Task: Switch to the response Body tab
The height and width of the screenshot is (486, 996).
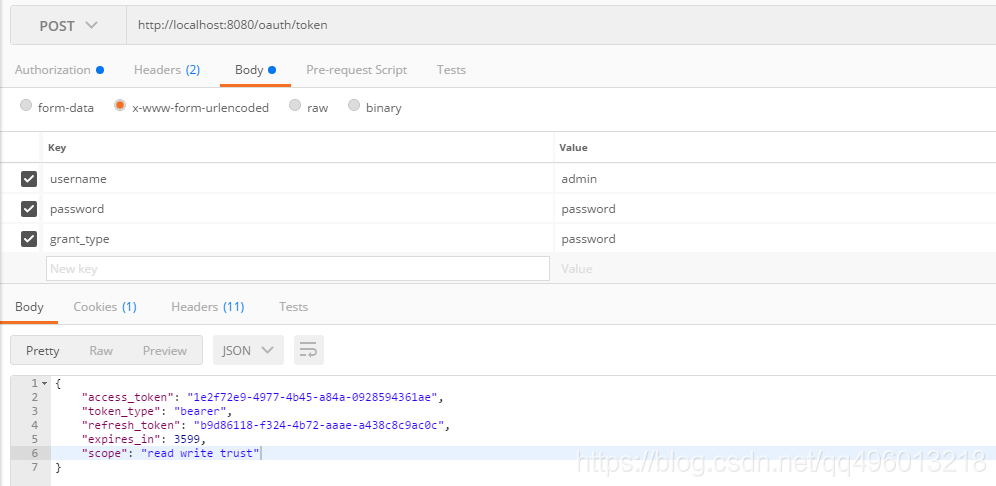Action: [29, 307]
